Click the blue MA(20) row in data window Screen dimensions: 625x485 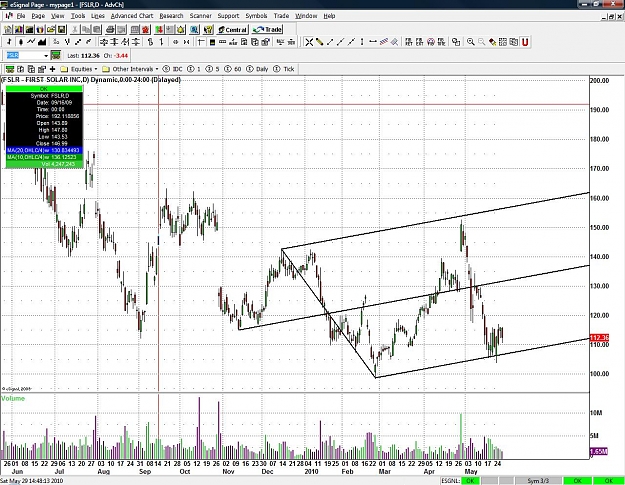pos(44,150)
